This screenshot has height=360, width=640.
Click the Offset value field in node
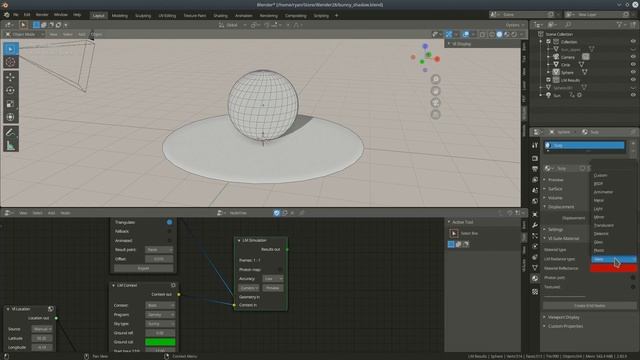click(x=159, y=259)
